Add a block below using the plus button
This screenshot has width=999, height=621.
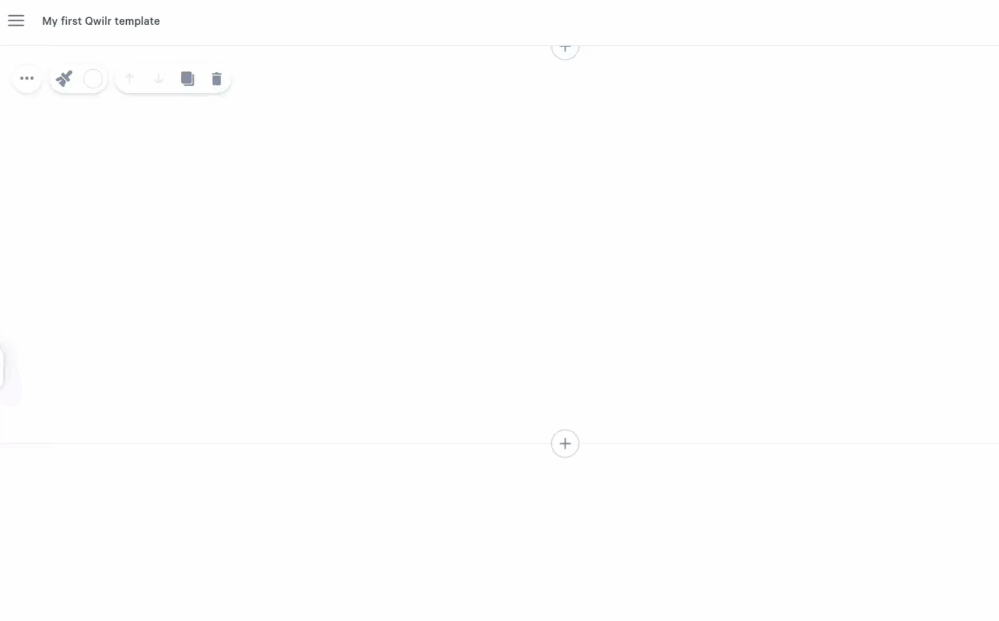[565, 443]
